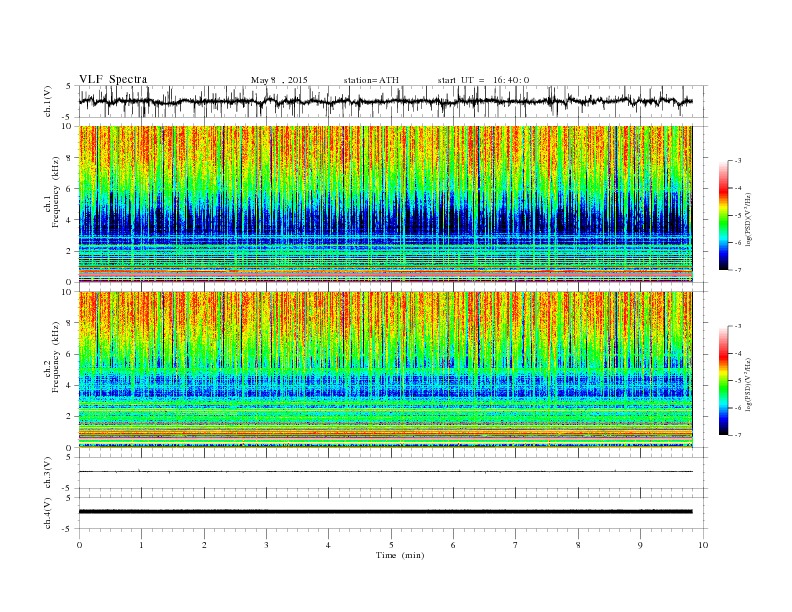
Task: Click the '3' tick on the time axis
Action: point(266,545)
